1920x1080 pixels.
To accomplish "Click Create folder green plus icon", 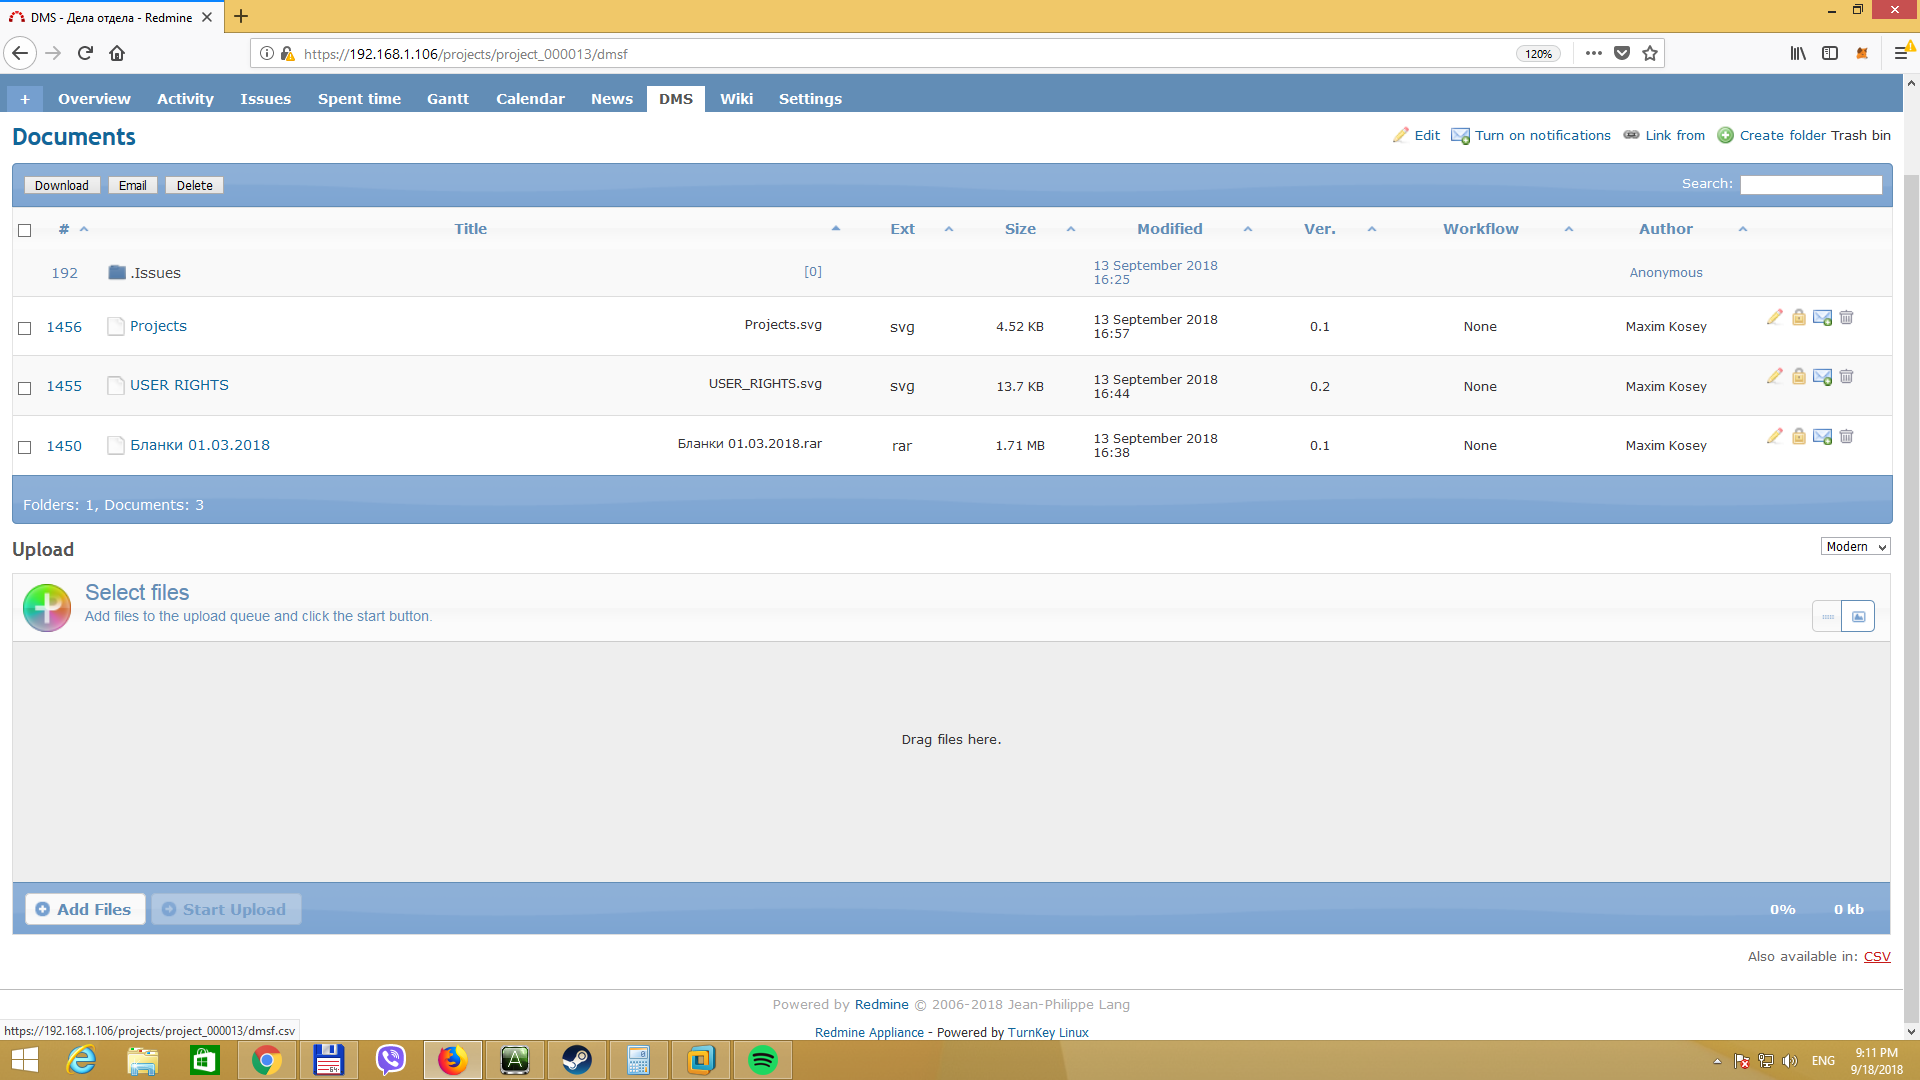I will (1725, 136).
